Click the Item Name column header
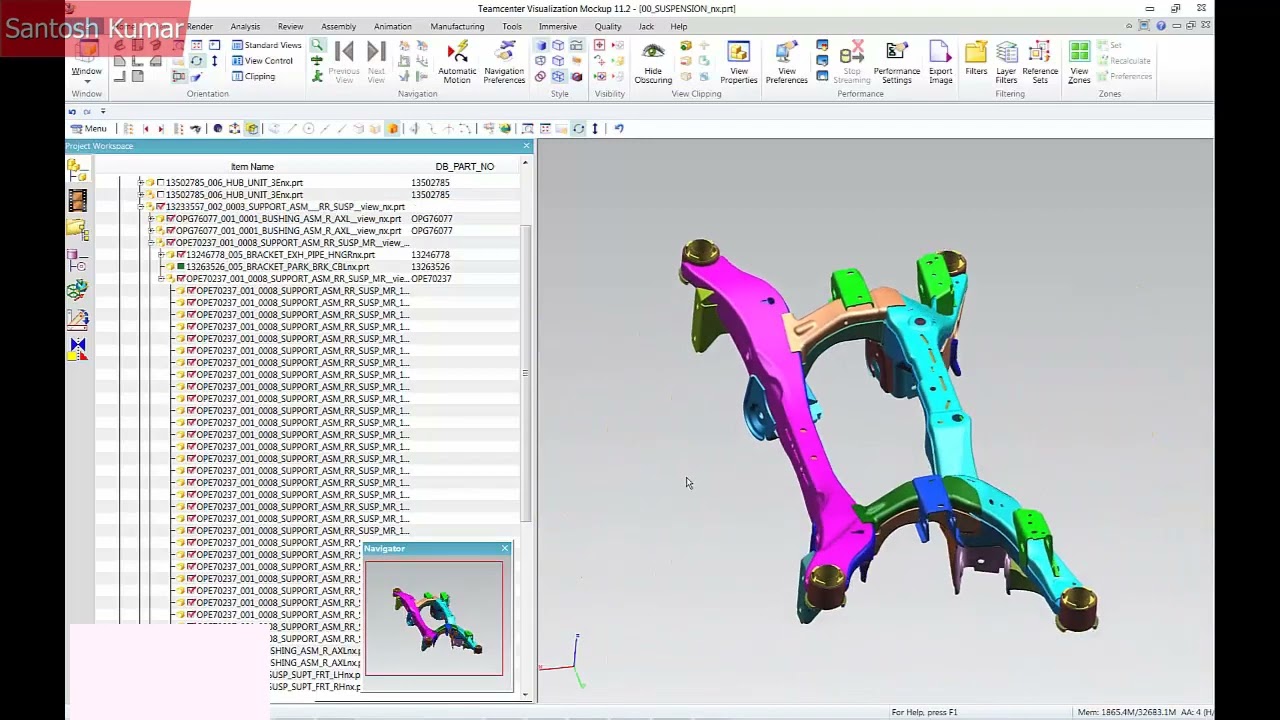Screen dimensions: 1280x720 252,167
